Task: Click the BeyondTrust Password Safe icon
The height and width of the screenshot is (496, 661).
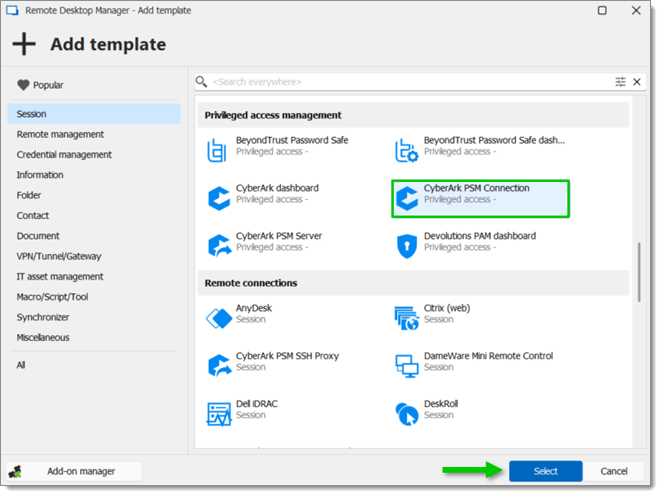Action: pos(217,150)
